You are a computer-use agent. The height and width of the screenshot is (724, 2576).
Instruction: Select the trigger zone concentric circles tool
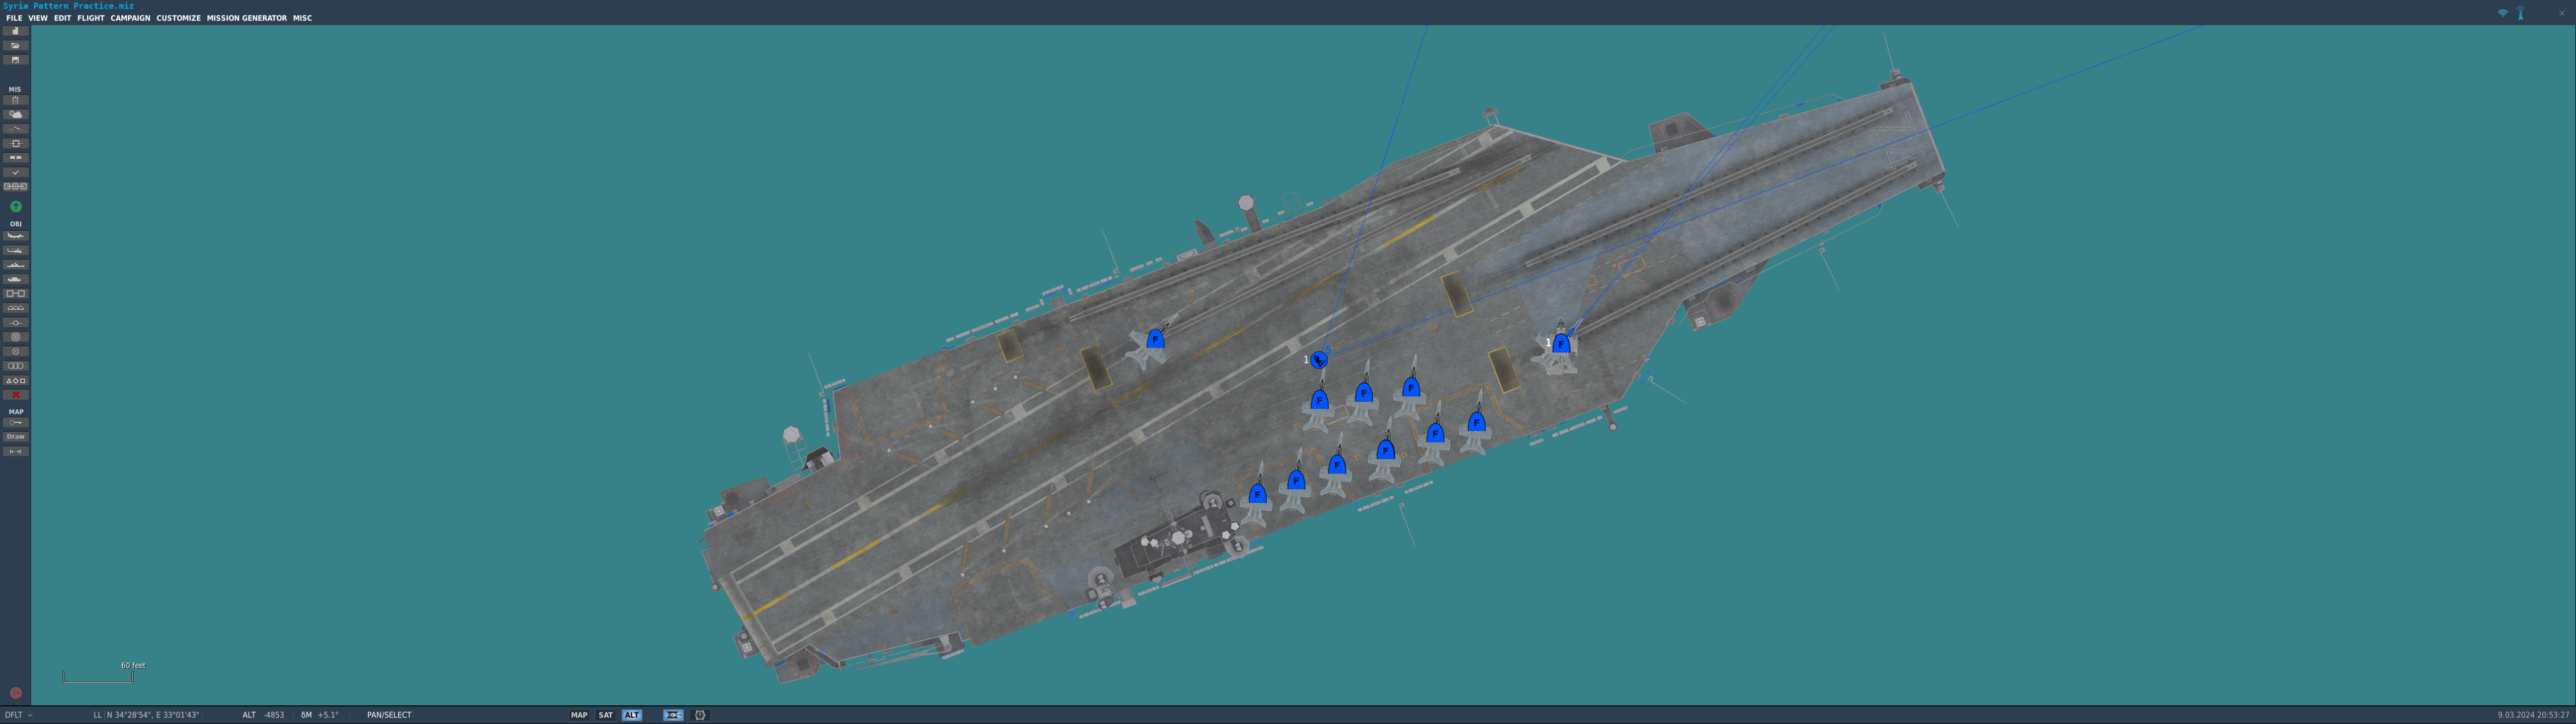pyautogui.click(x=15, y=337)
